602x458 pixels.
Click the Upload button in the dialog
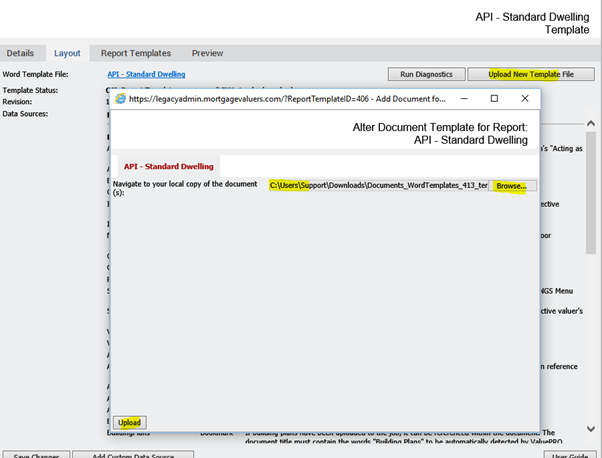click(x=129, y=422)
